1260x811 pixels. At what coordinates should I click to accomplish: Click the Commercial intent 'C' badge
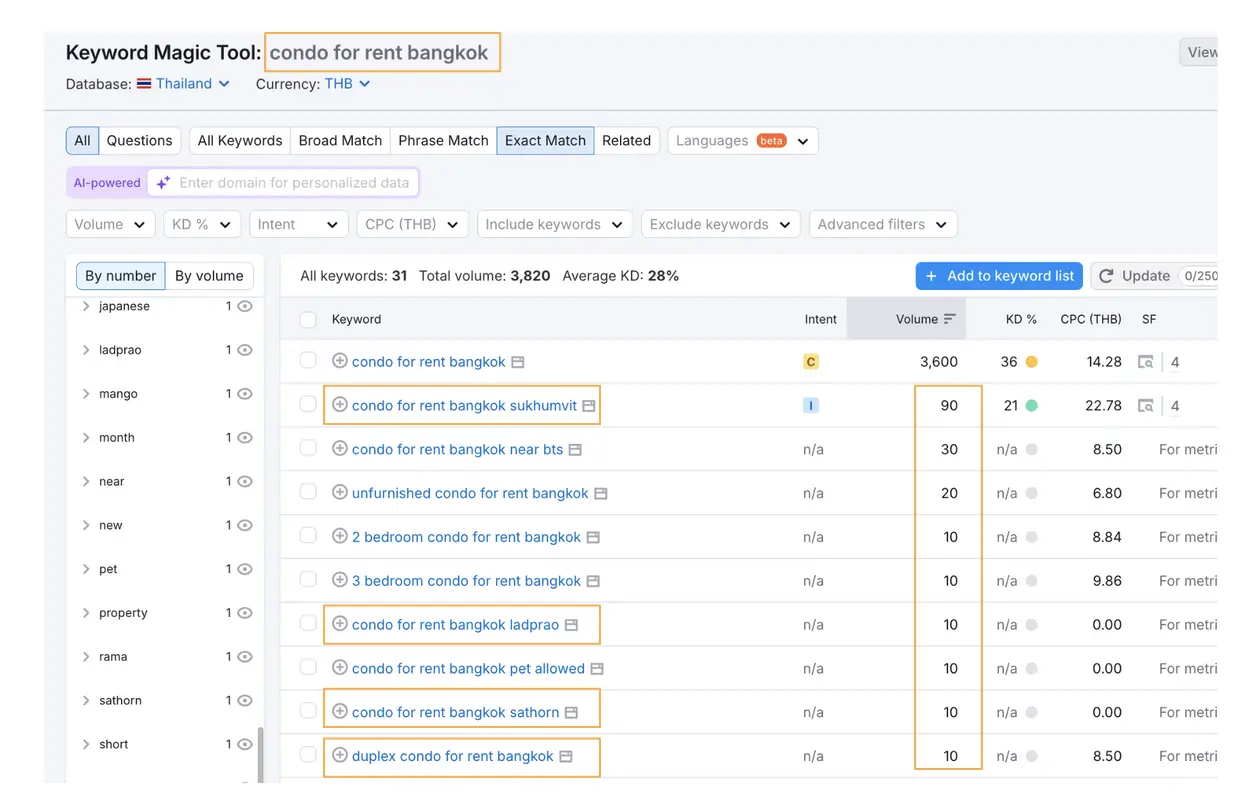coord(811,362)
